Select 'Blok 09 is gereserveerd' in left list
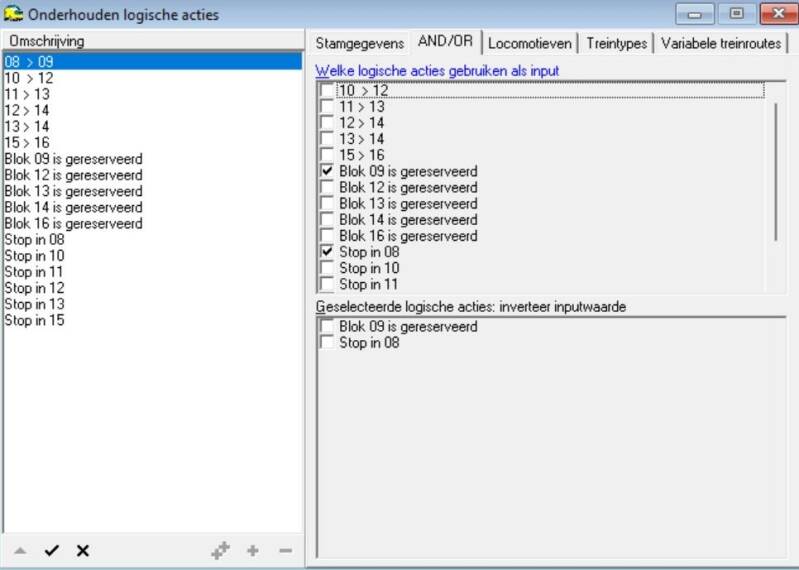This screenshot has width=799, height=570. (152, 159)
